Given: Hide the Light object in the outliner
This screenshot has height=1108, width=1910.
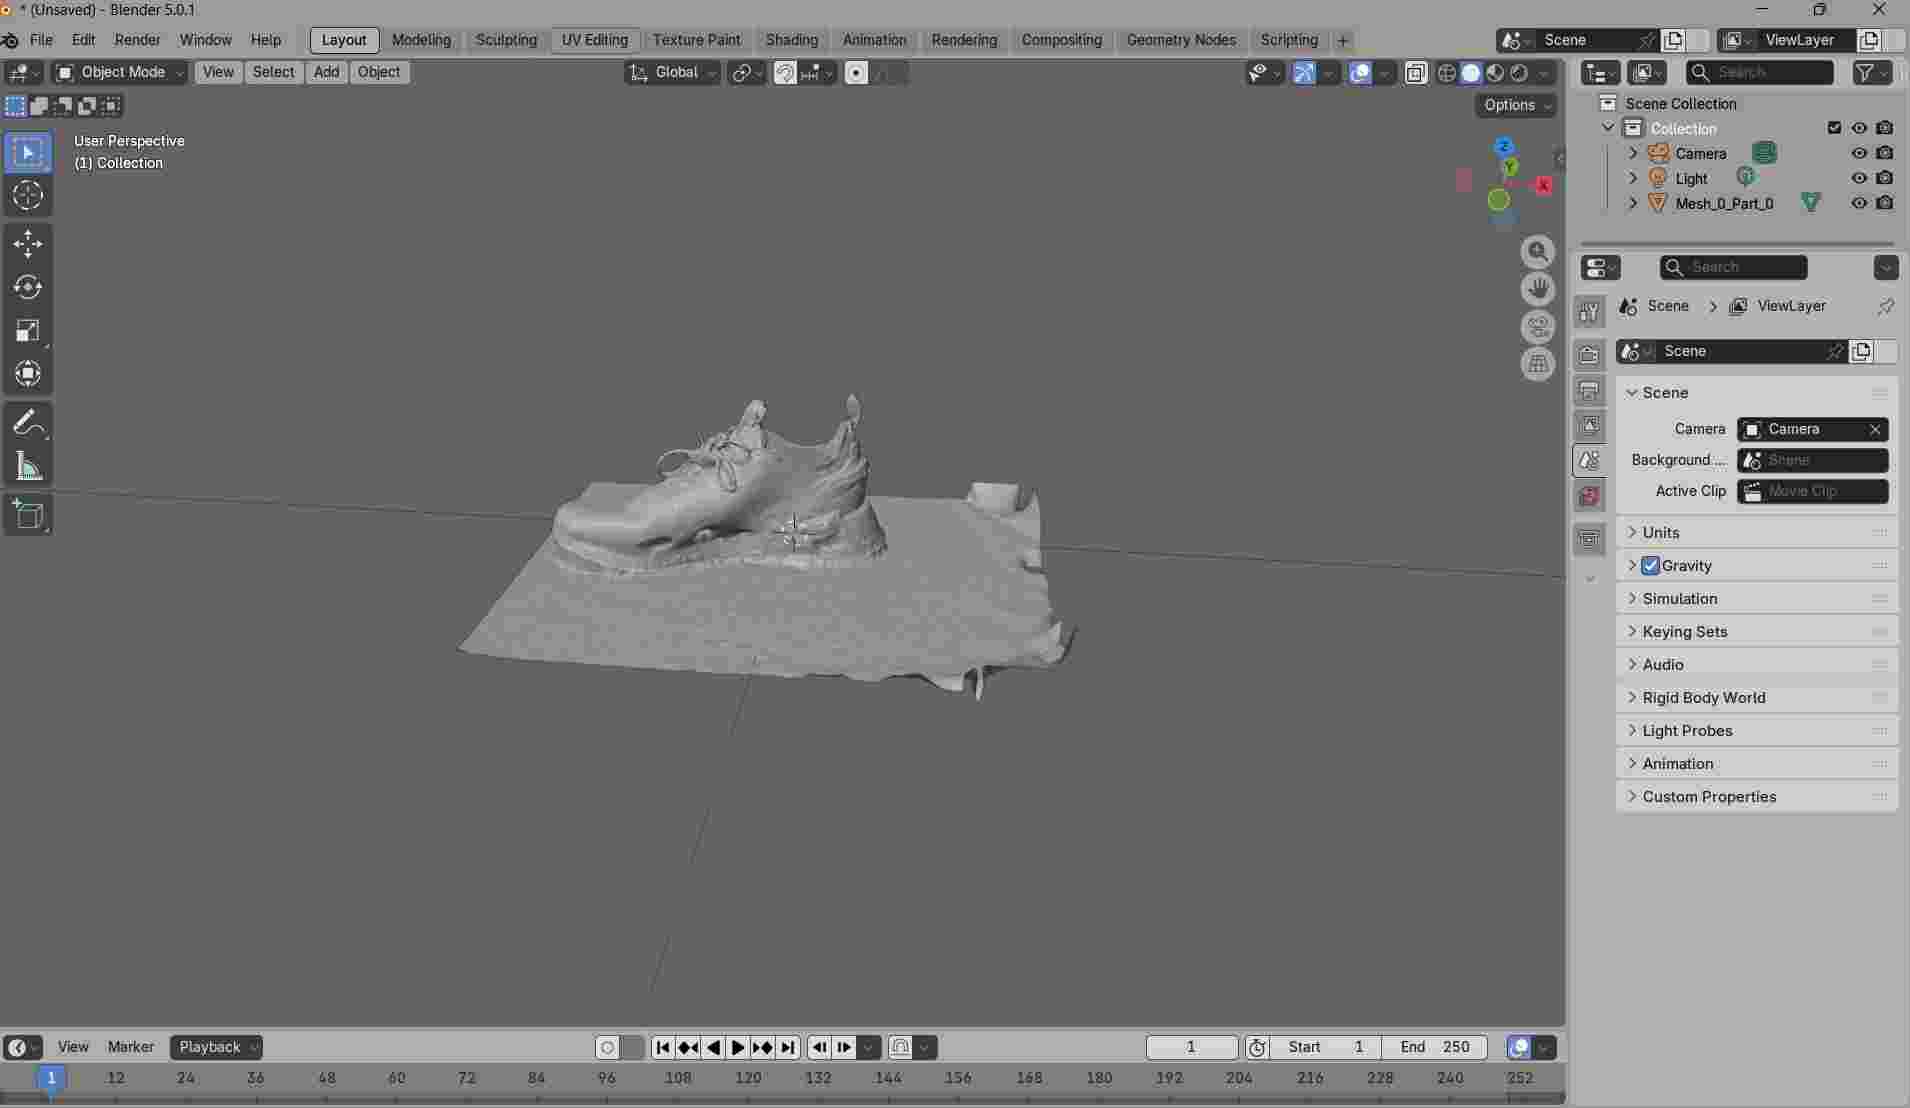Looking at the screenshot, I should tap(1858, 178).
